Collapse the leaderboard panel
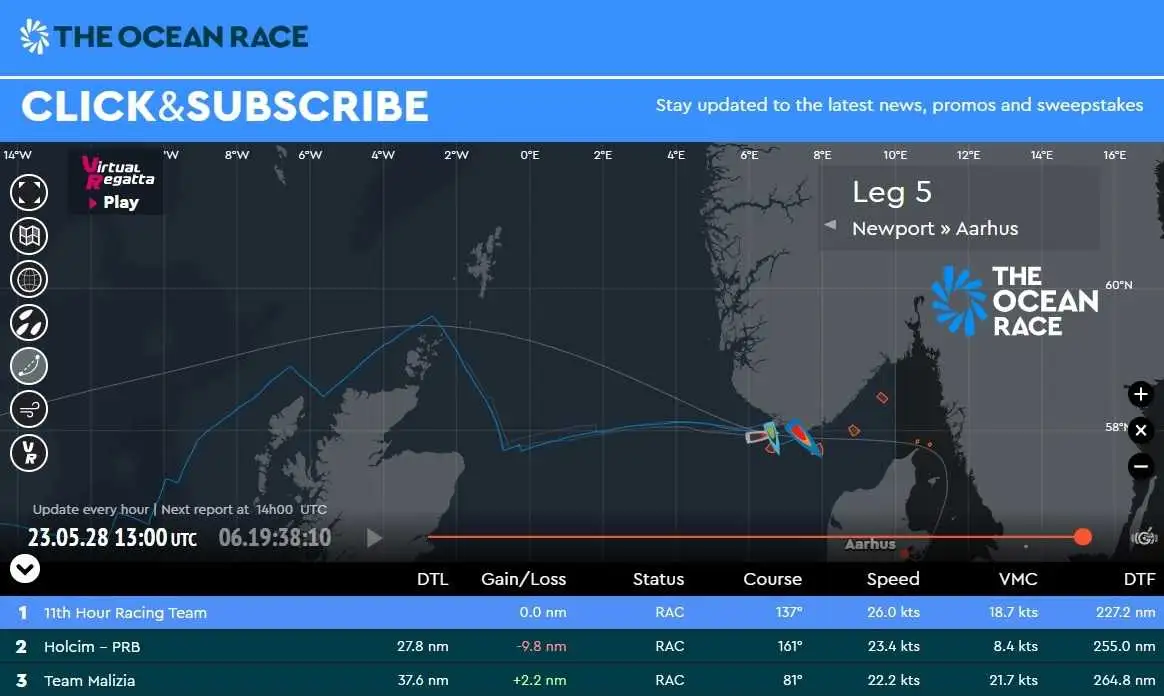Image resolution: width=1164 pixels, height=696 pixels. click(x=24, y=569)
